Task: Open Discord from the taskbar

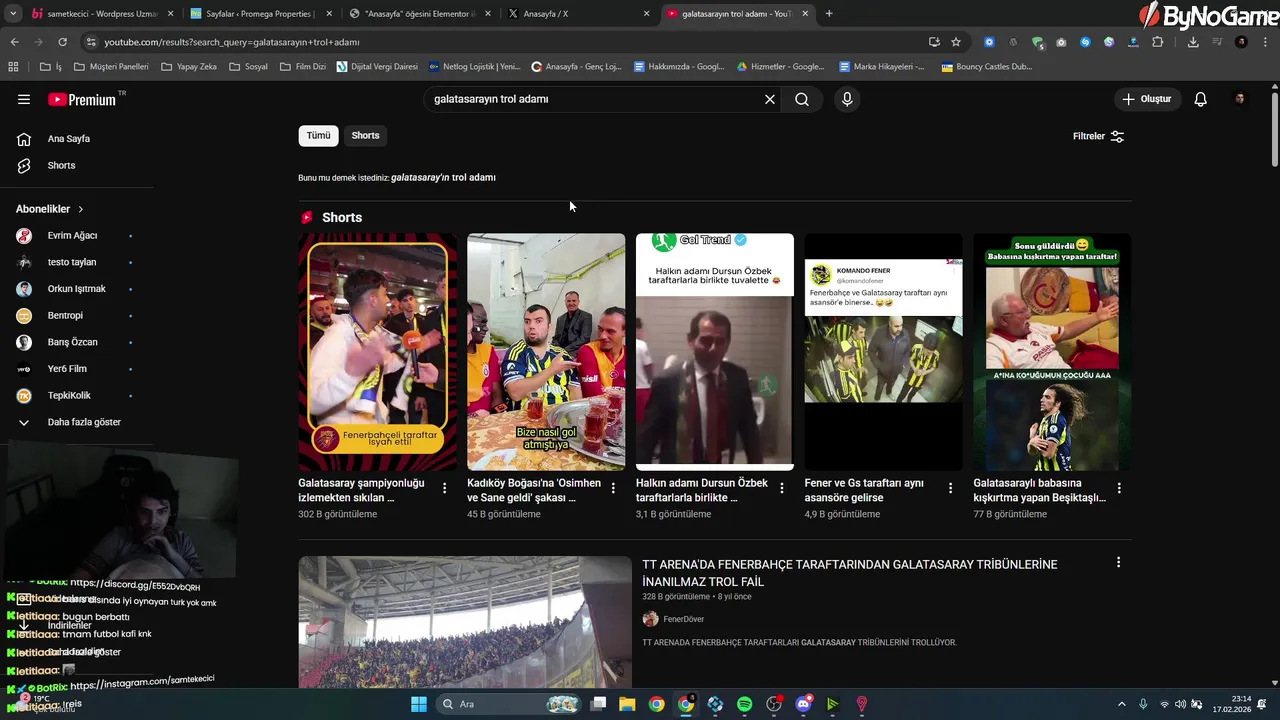Action: coord(803,704)
